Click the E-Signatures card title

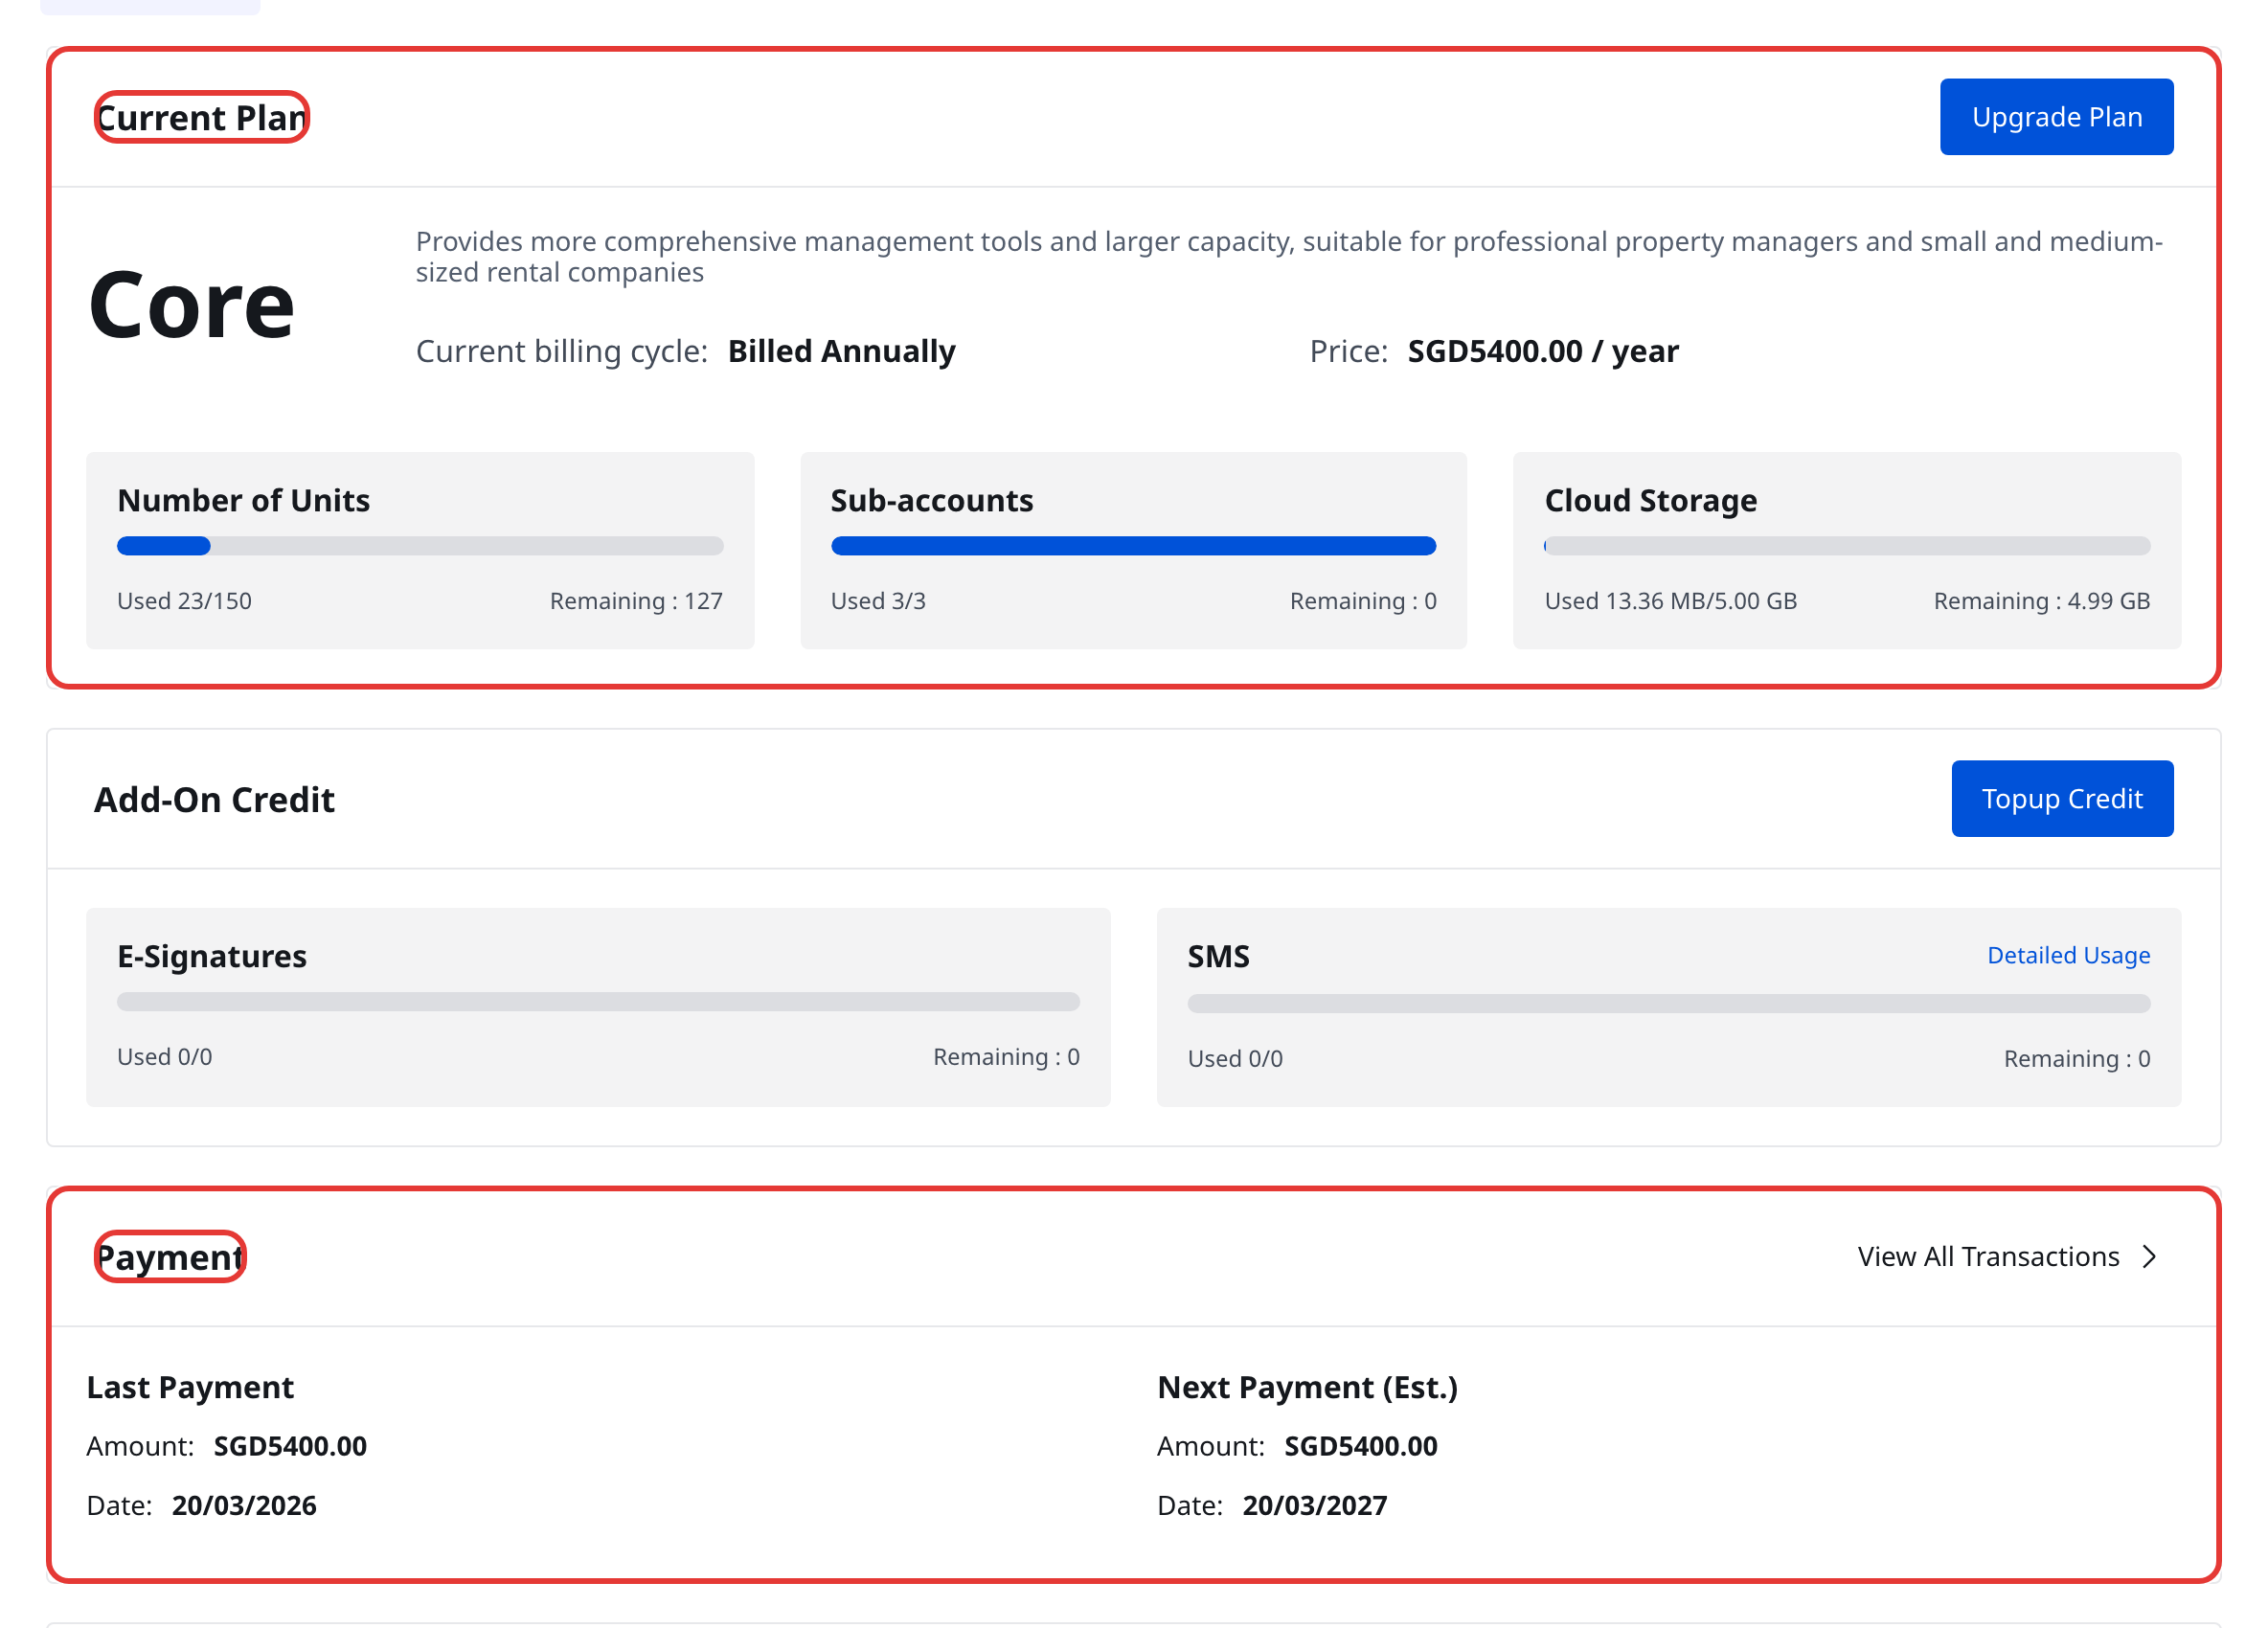click(212, 956)
